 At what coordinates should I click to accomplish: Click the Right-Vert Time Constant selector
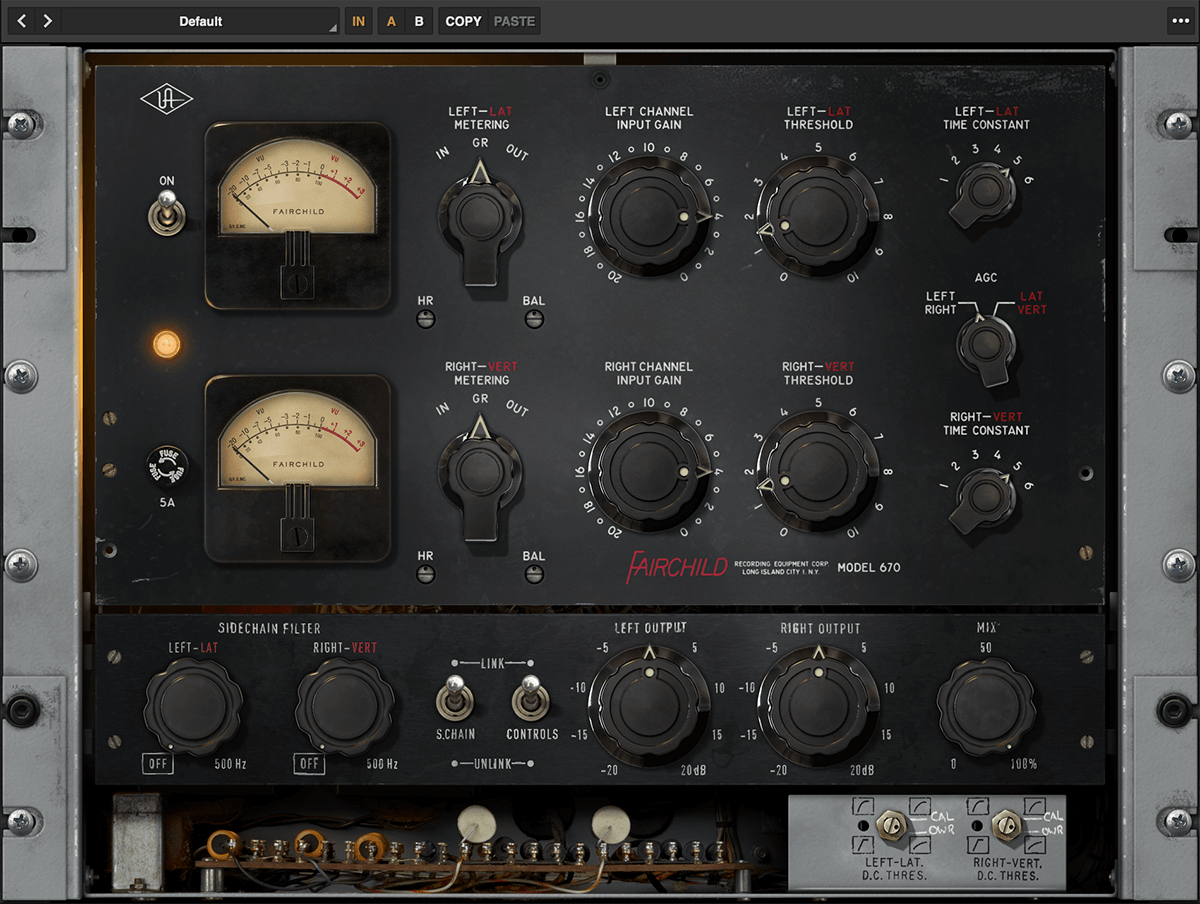[986, 498]
